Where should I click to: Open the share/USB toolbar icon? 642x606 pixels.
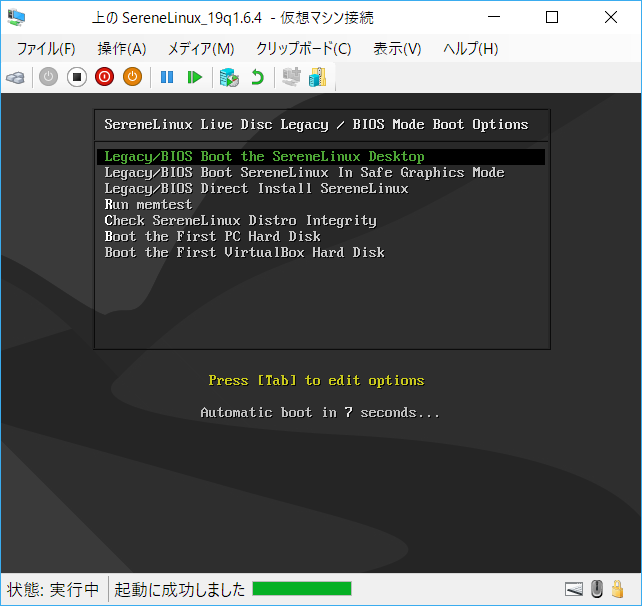point(318,77)
